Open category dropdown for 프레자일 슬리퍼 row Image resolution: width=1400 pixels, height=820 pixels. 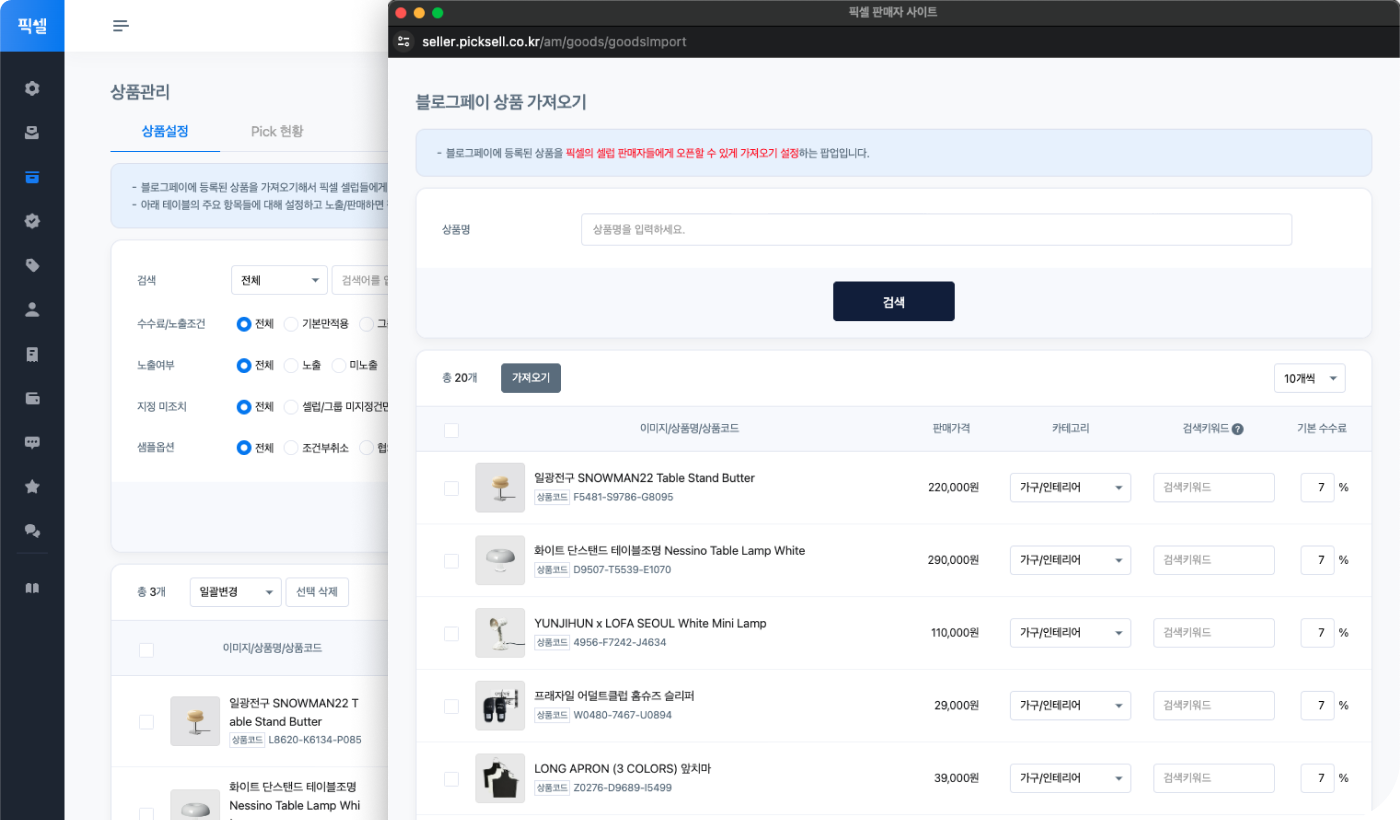click(1070, 706)
